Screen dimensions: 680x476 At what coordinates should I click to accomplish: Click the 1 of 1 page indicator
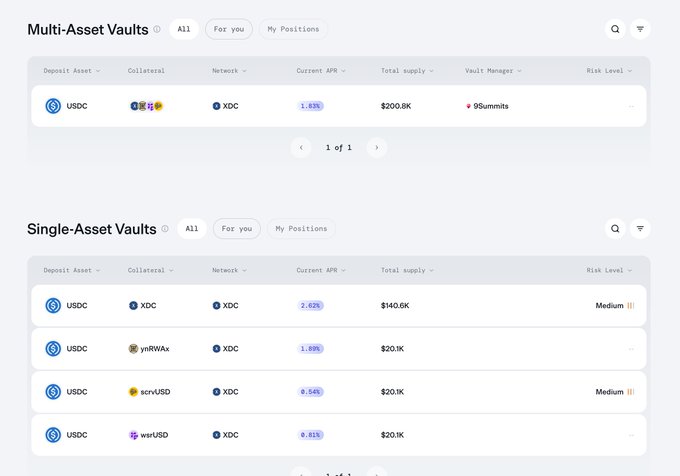[339, 147]
